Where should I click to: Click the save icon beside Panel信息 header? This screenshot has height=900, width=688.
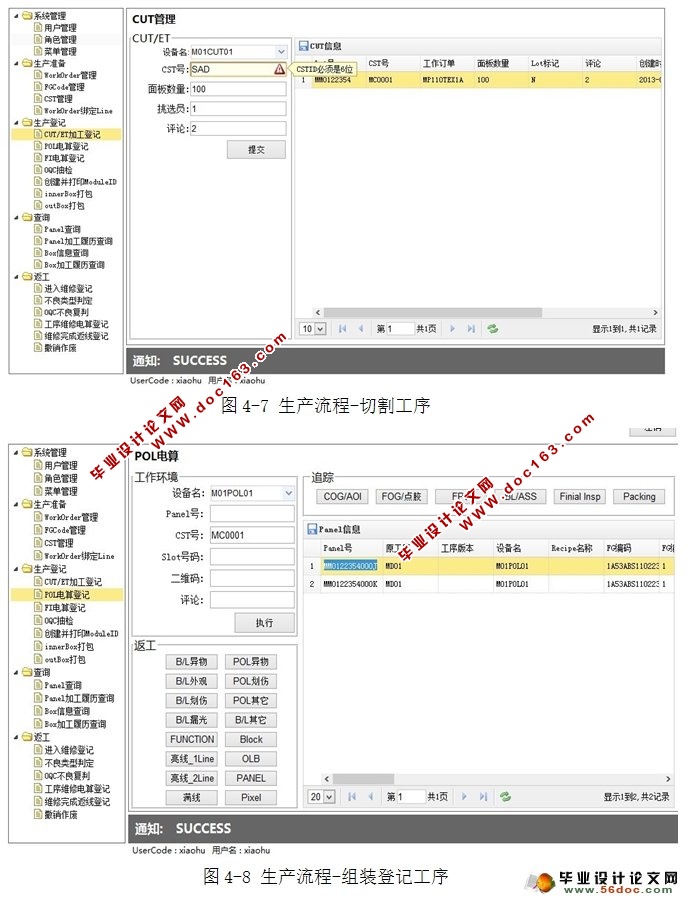point(313,529)
